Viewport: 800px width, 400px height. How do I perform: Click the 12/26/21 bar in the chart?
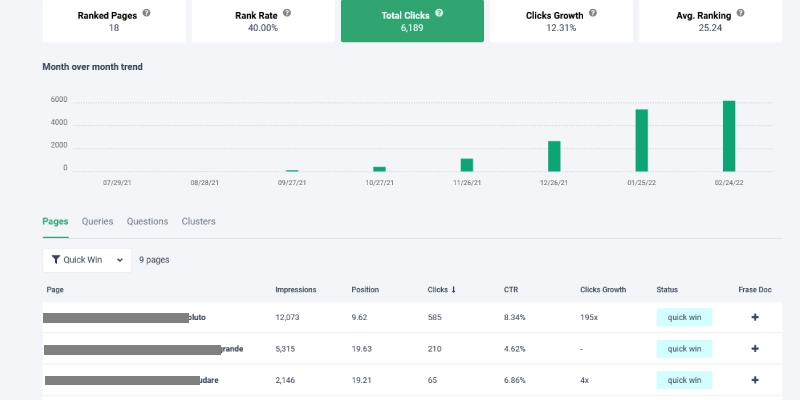click(554, 156)
